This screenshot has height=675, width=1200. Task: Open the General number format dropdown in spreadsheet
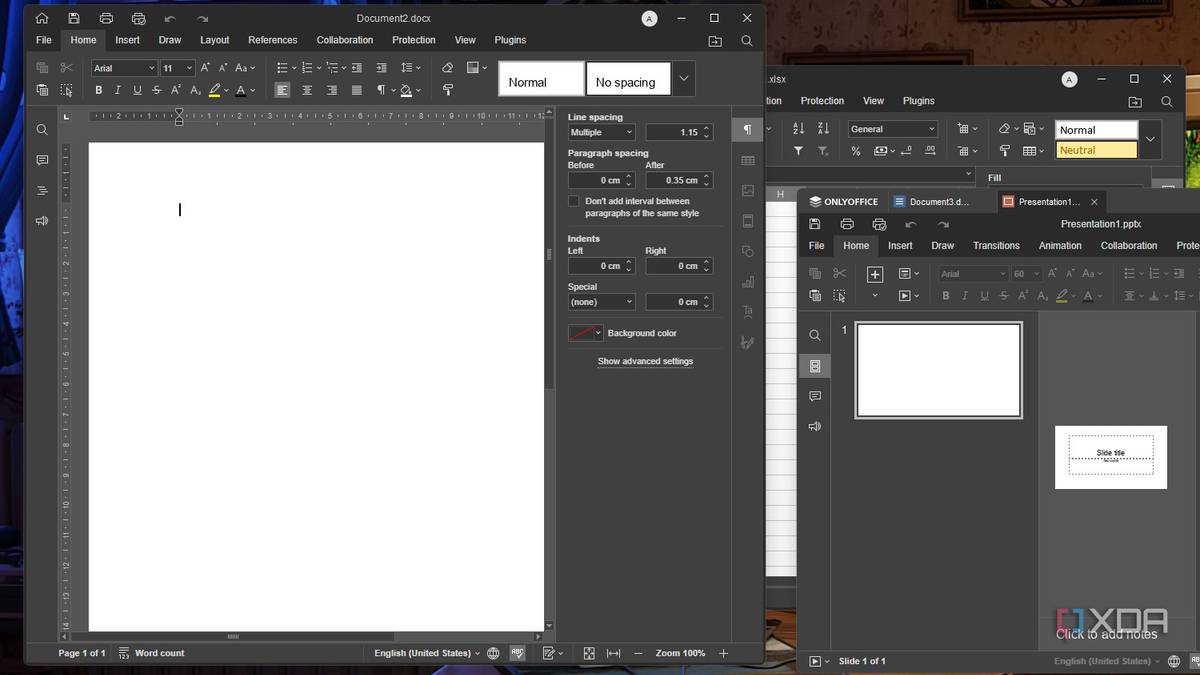click(x=893, y=129)
